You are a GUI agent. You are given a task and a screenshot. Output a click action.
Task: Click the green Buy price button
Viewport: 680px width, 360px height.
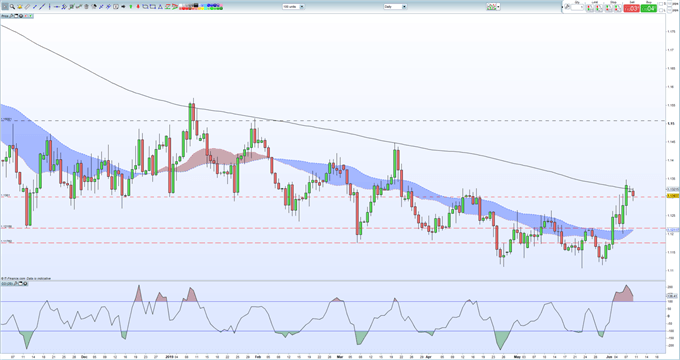[x=649, y=8]
